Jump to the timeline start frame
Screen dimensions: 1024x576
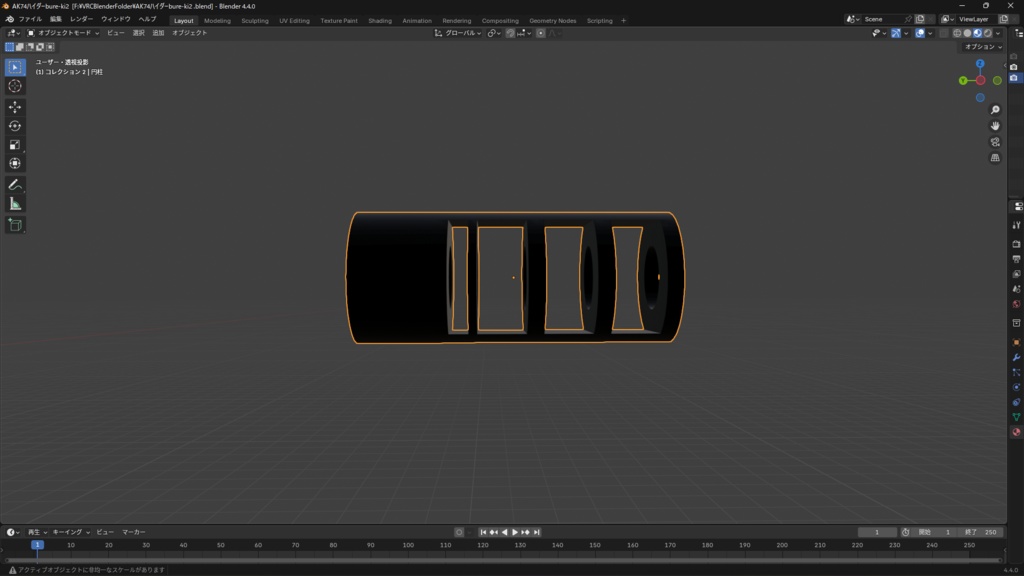coord(483,532)
